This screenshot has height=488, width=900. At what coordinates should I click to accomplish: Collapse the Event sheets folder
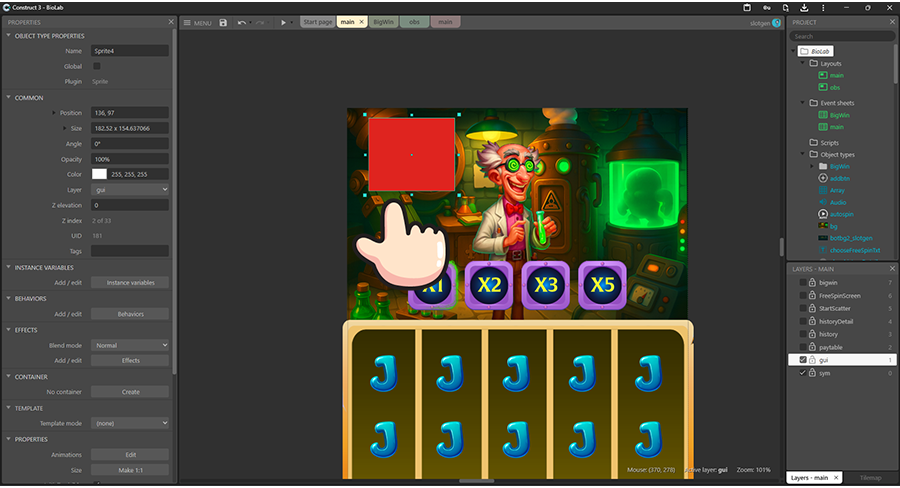802,103
